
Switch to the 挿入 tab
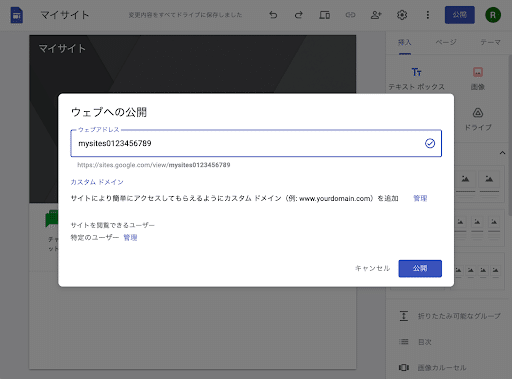[405, 43]
